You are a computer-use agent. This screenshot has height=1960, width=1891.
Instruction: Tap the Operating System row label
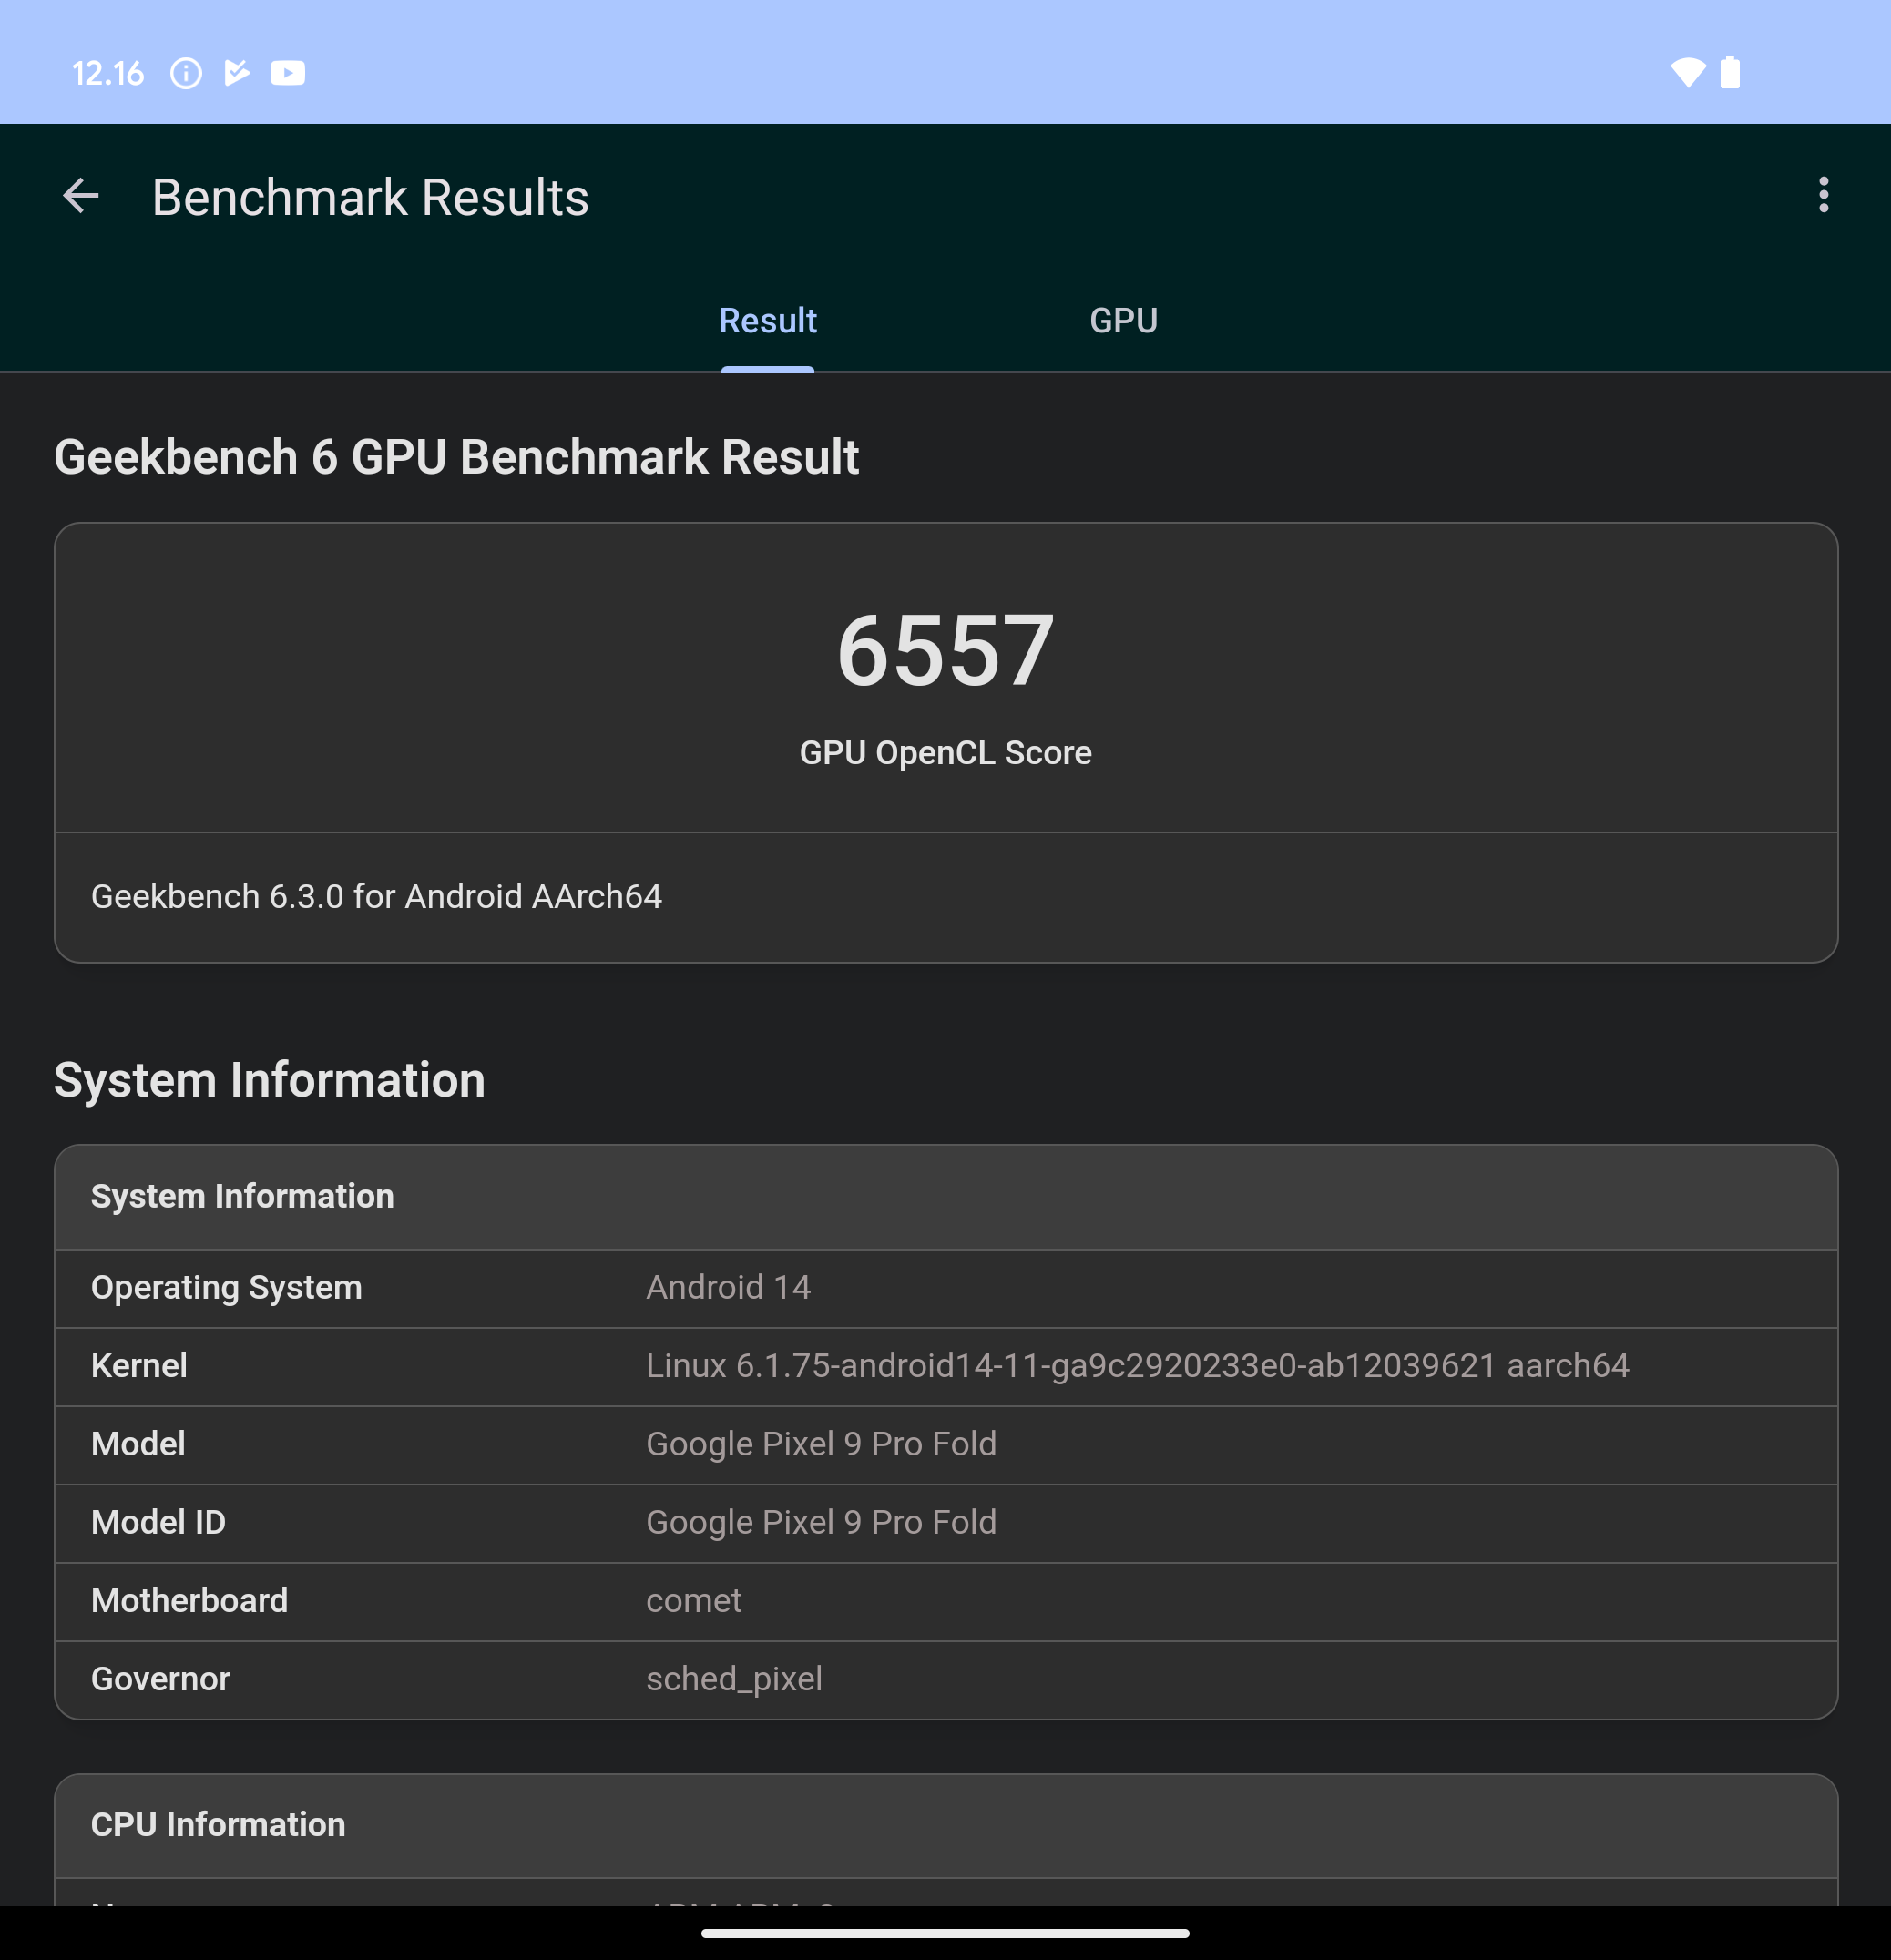[226, 1287]
